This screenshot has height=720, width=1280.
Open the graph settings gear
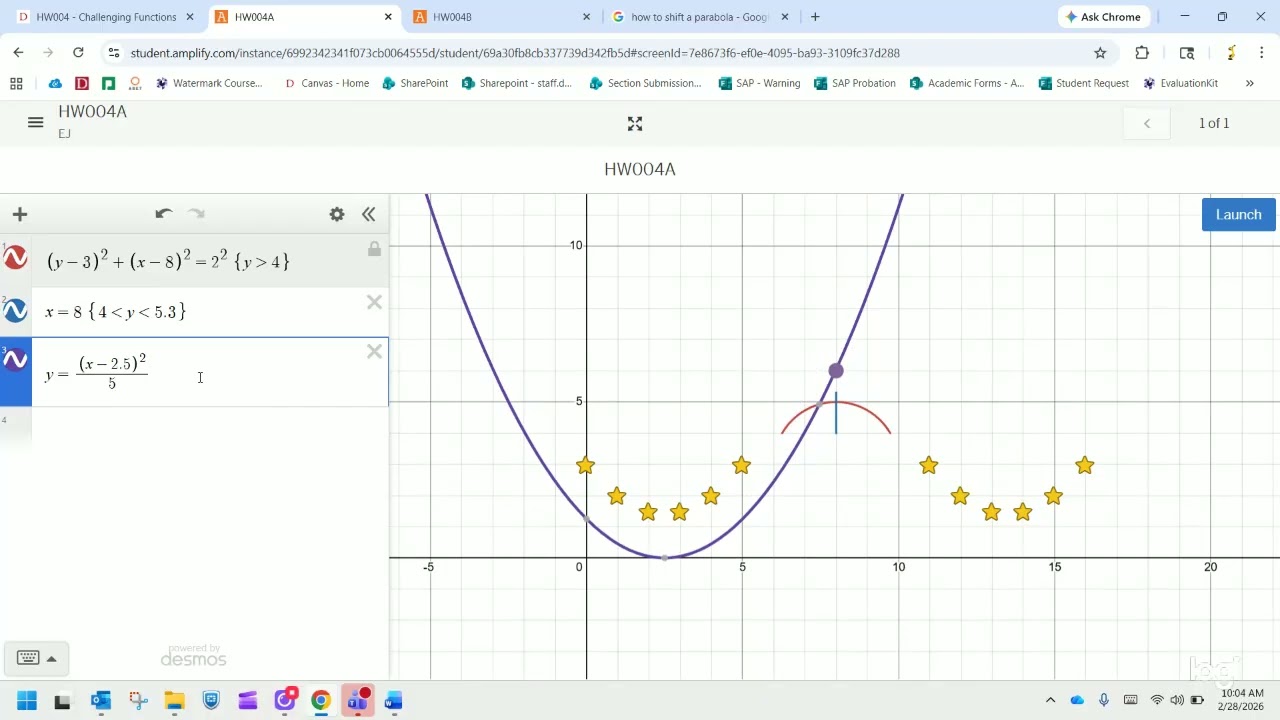coord(337,214)
